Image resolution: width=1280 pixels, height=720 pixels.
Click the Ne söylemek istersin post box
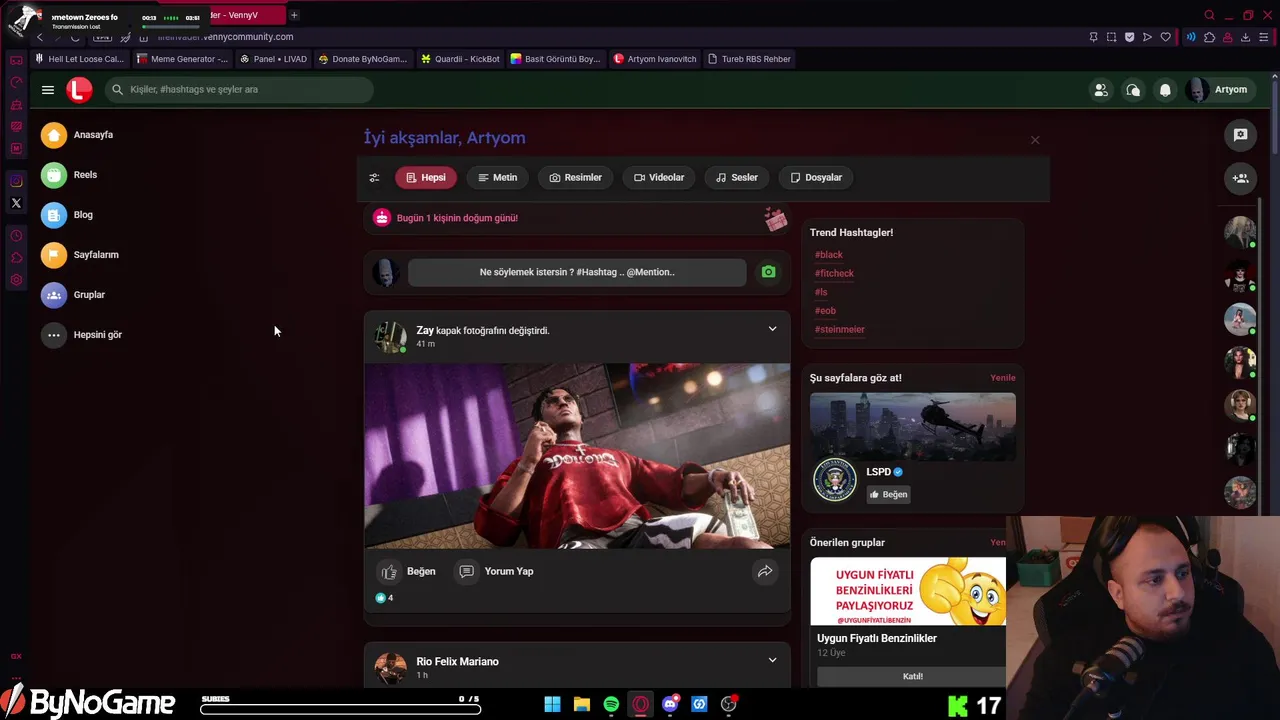577,272
